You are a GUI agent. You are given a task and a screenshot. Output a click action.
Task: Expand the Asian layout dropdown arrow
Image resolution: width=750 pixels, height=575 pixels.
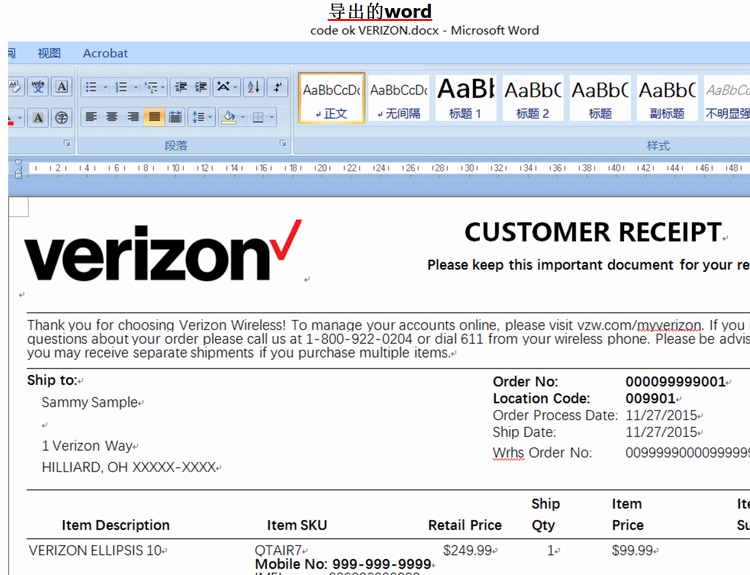coord(235,87)
